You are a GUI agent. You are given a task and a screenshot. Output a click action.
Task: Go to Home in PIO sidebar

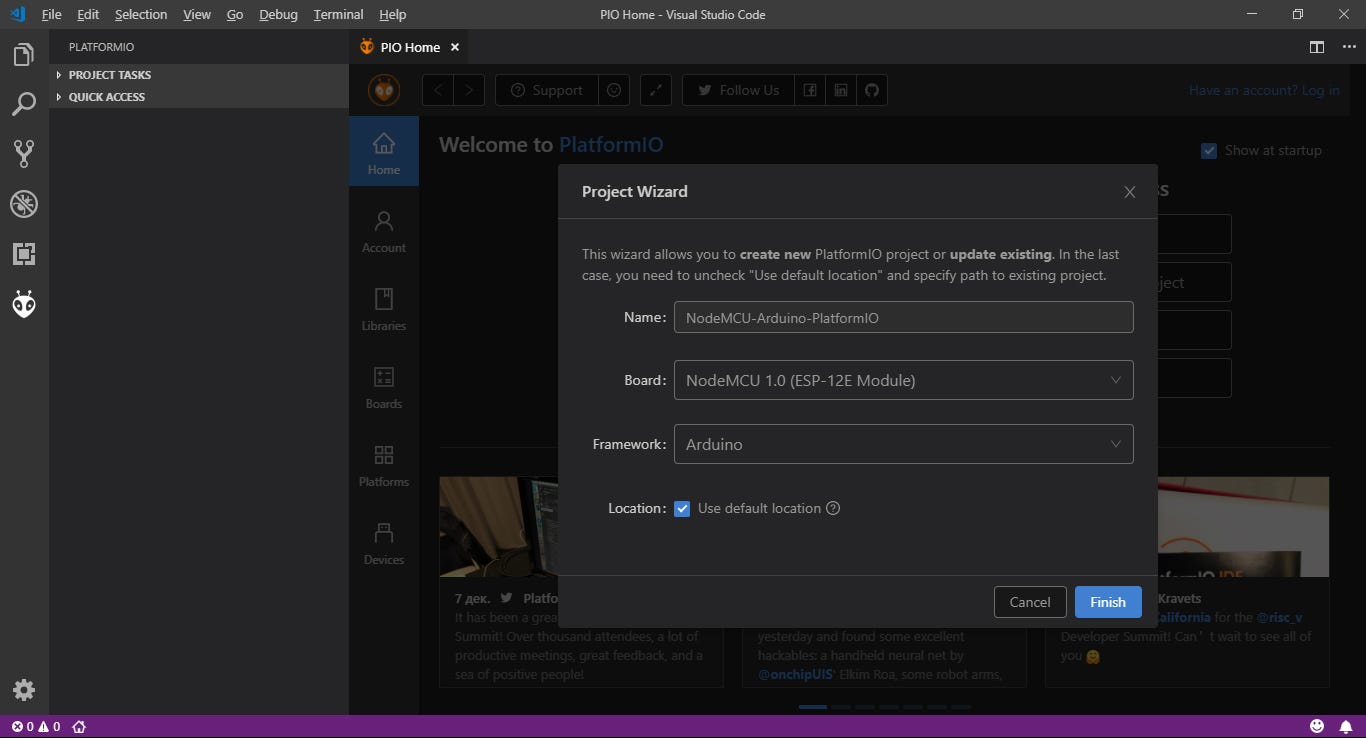384,152
